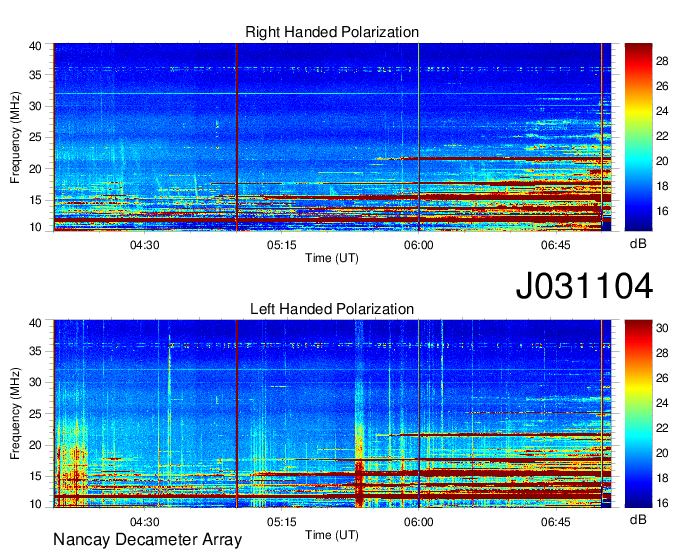Click 06:45 tick on left-handed plot
The height and width of the screenshot is (552, 680).
click(x=556, y=522)
